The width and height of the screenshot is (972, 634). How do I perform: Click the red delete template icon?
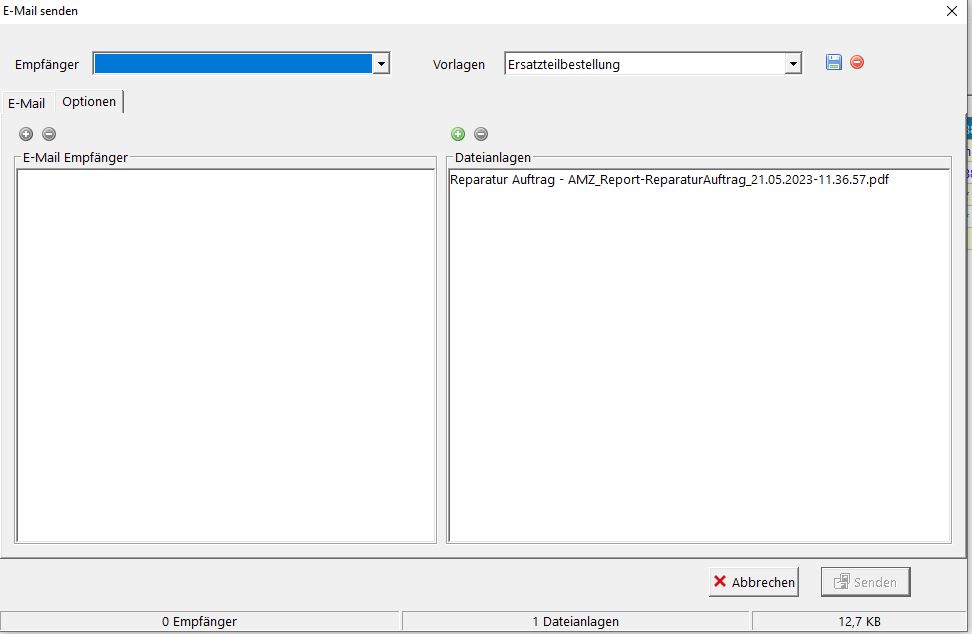coord(857,62)
